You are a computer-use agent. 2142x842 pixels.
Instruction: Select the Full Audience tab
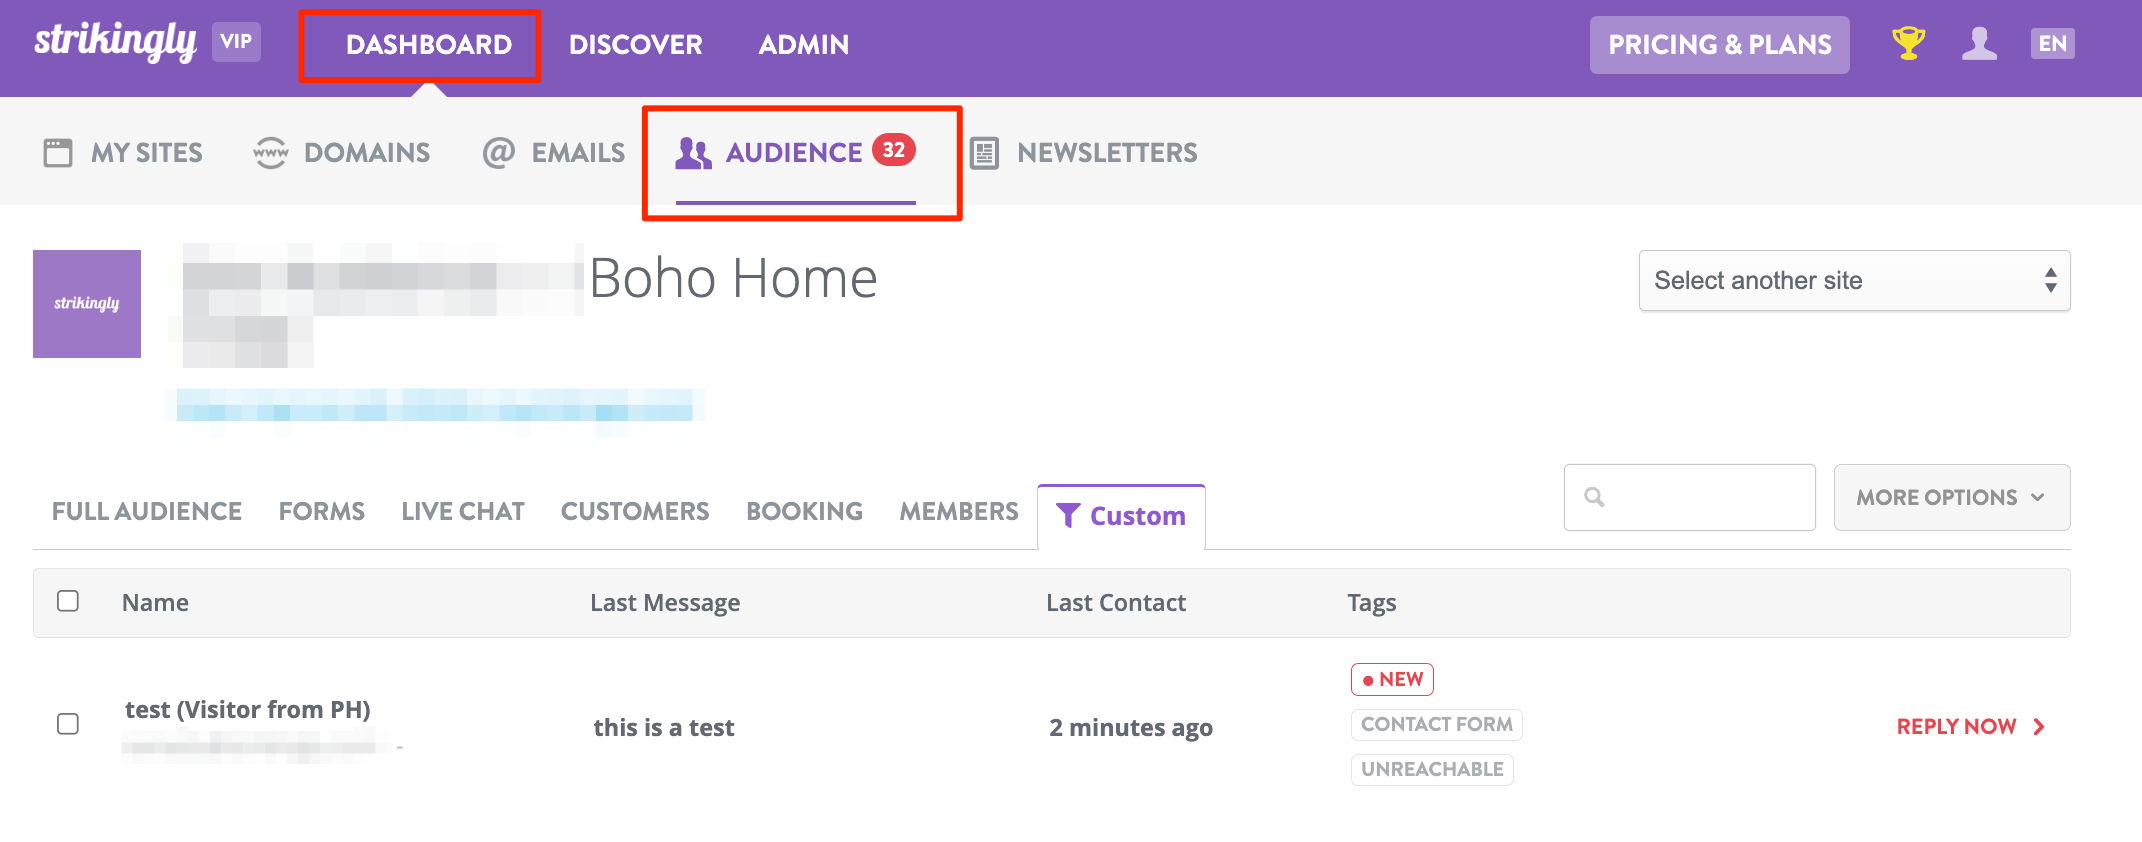pos(147,511)
